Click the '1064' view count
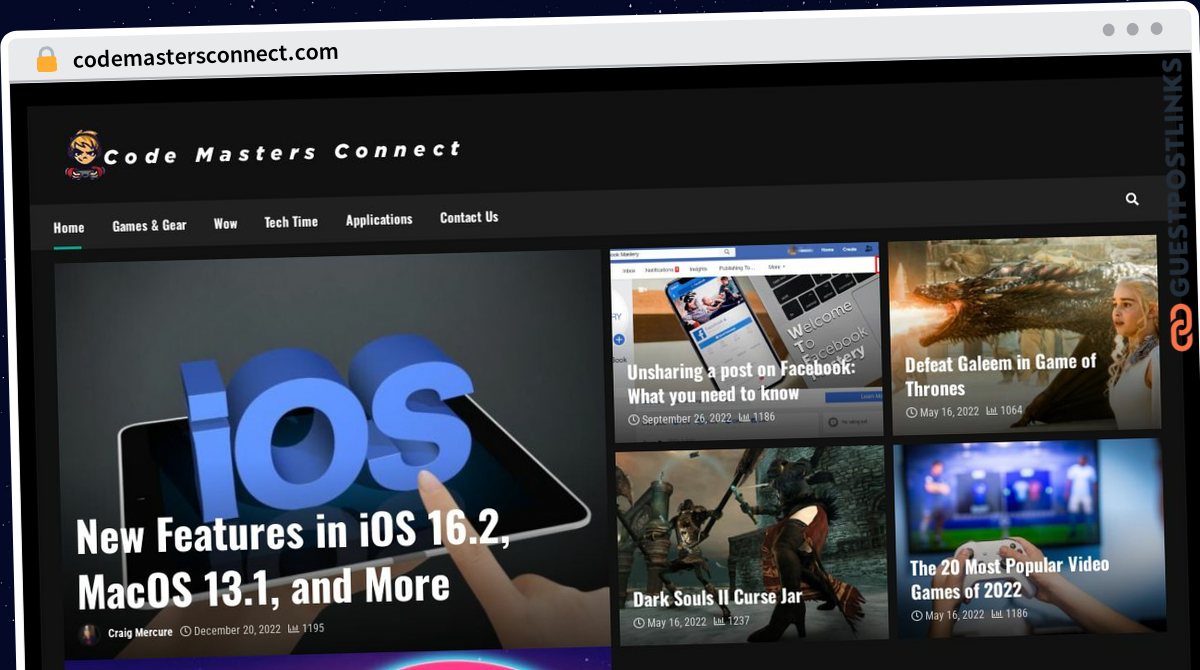Screen dimensions: 1200x670 [x=1012, y=410]
